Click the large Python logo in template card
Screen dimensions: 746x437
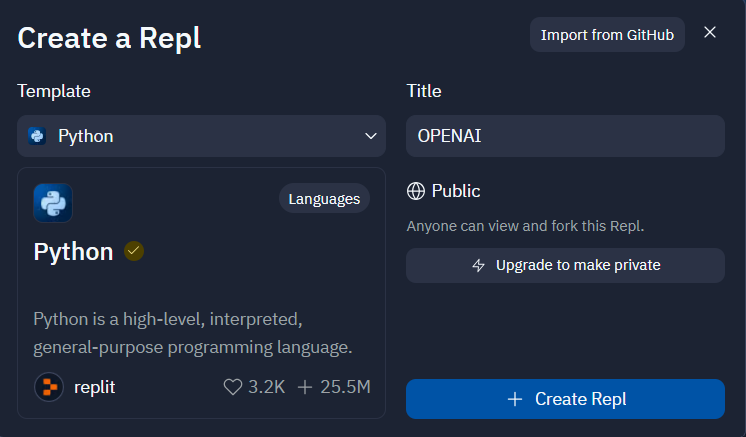(53, 203)
